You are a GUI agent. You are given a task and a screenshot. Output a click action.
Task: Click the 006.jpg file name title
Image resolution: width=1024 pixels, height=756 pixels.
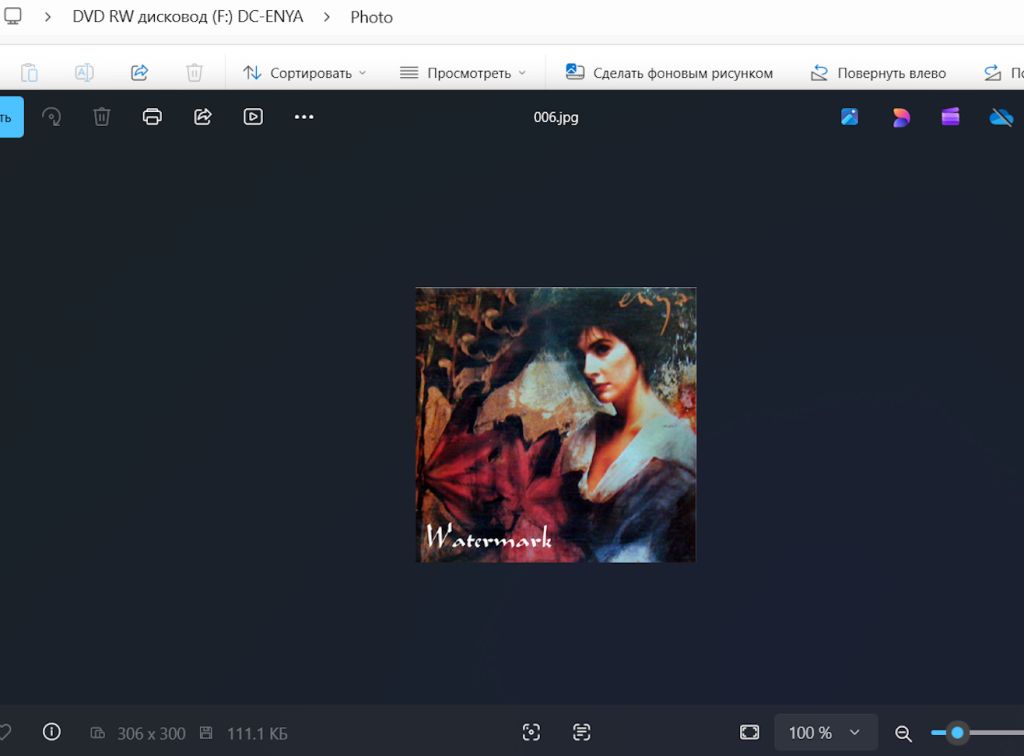[556, 118]
